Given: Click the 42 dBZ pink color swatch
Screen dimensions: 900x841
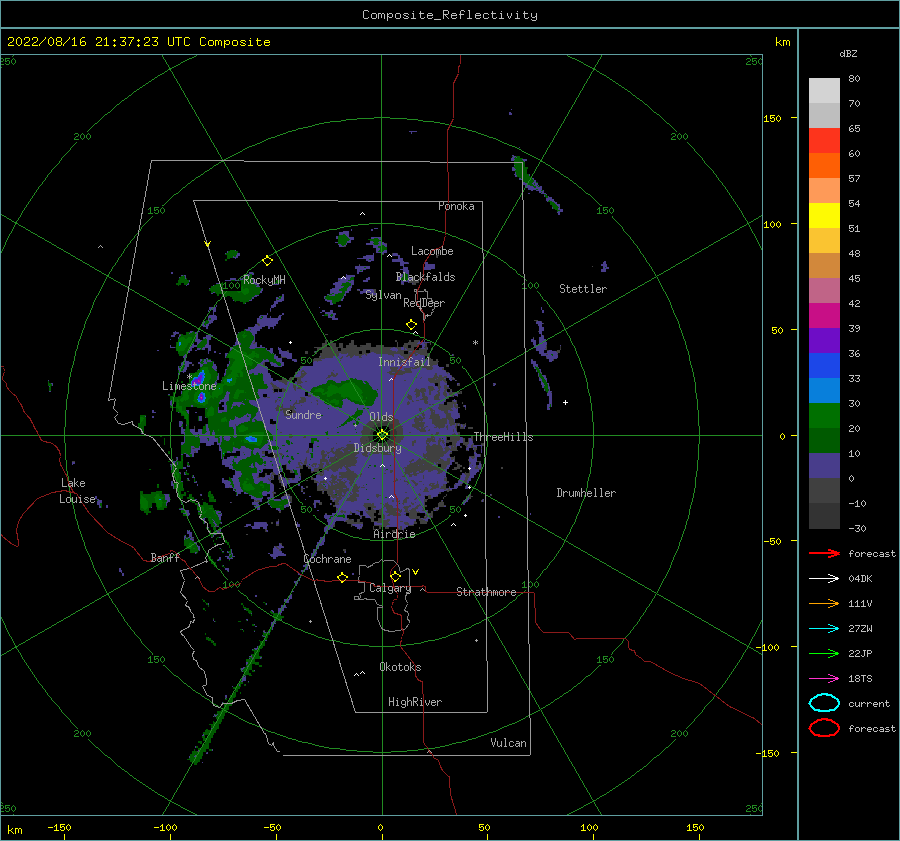Looking at the screenshot, I should click(824, 290).
